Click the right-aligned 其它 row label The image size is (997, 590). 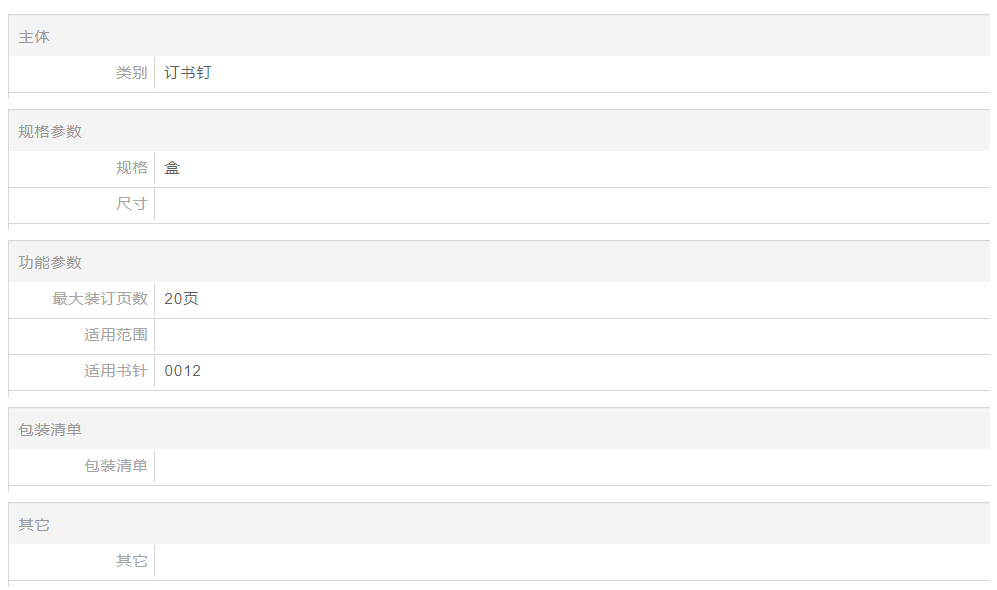131,561
